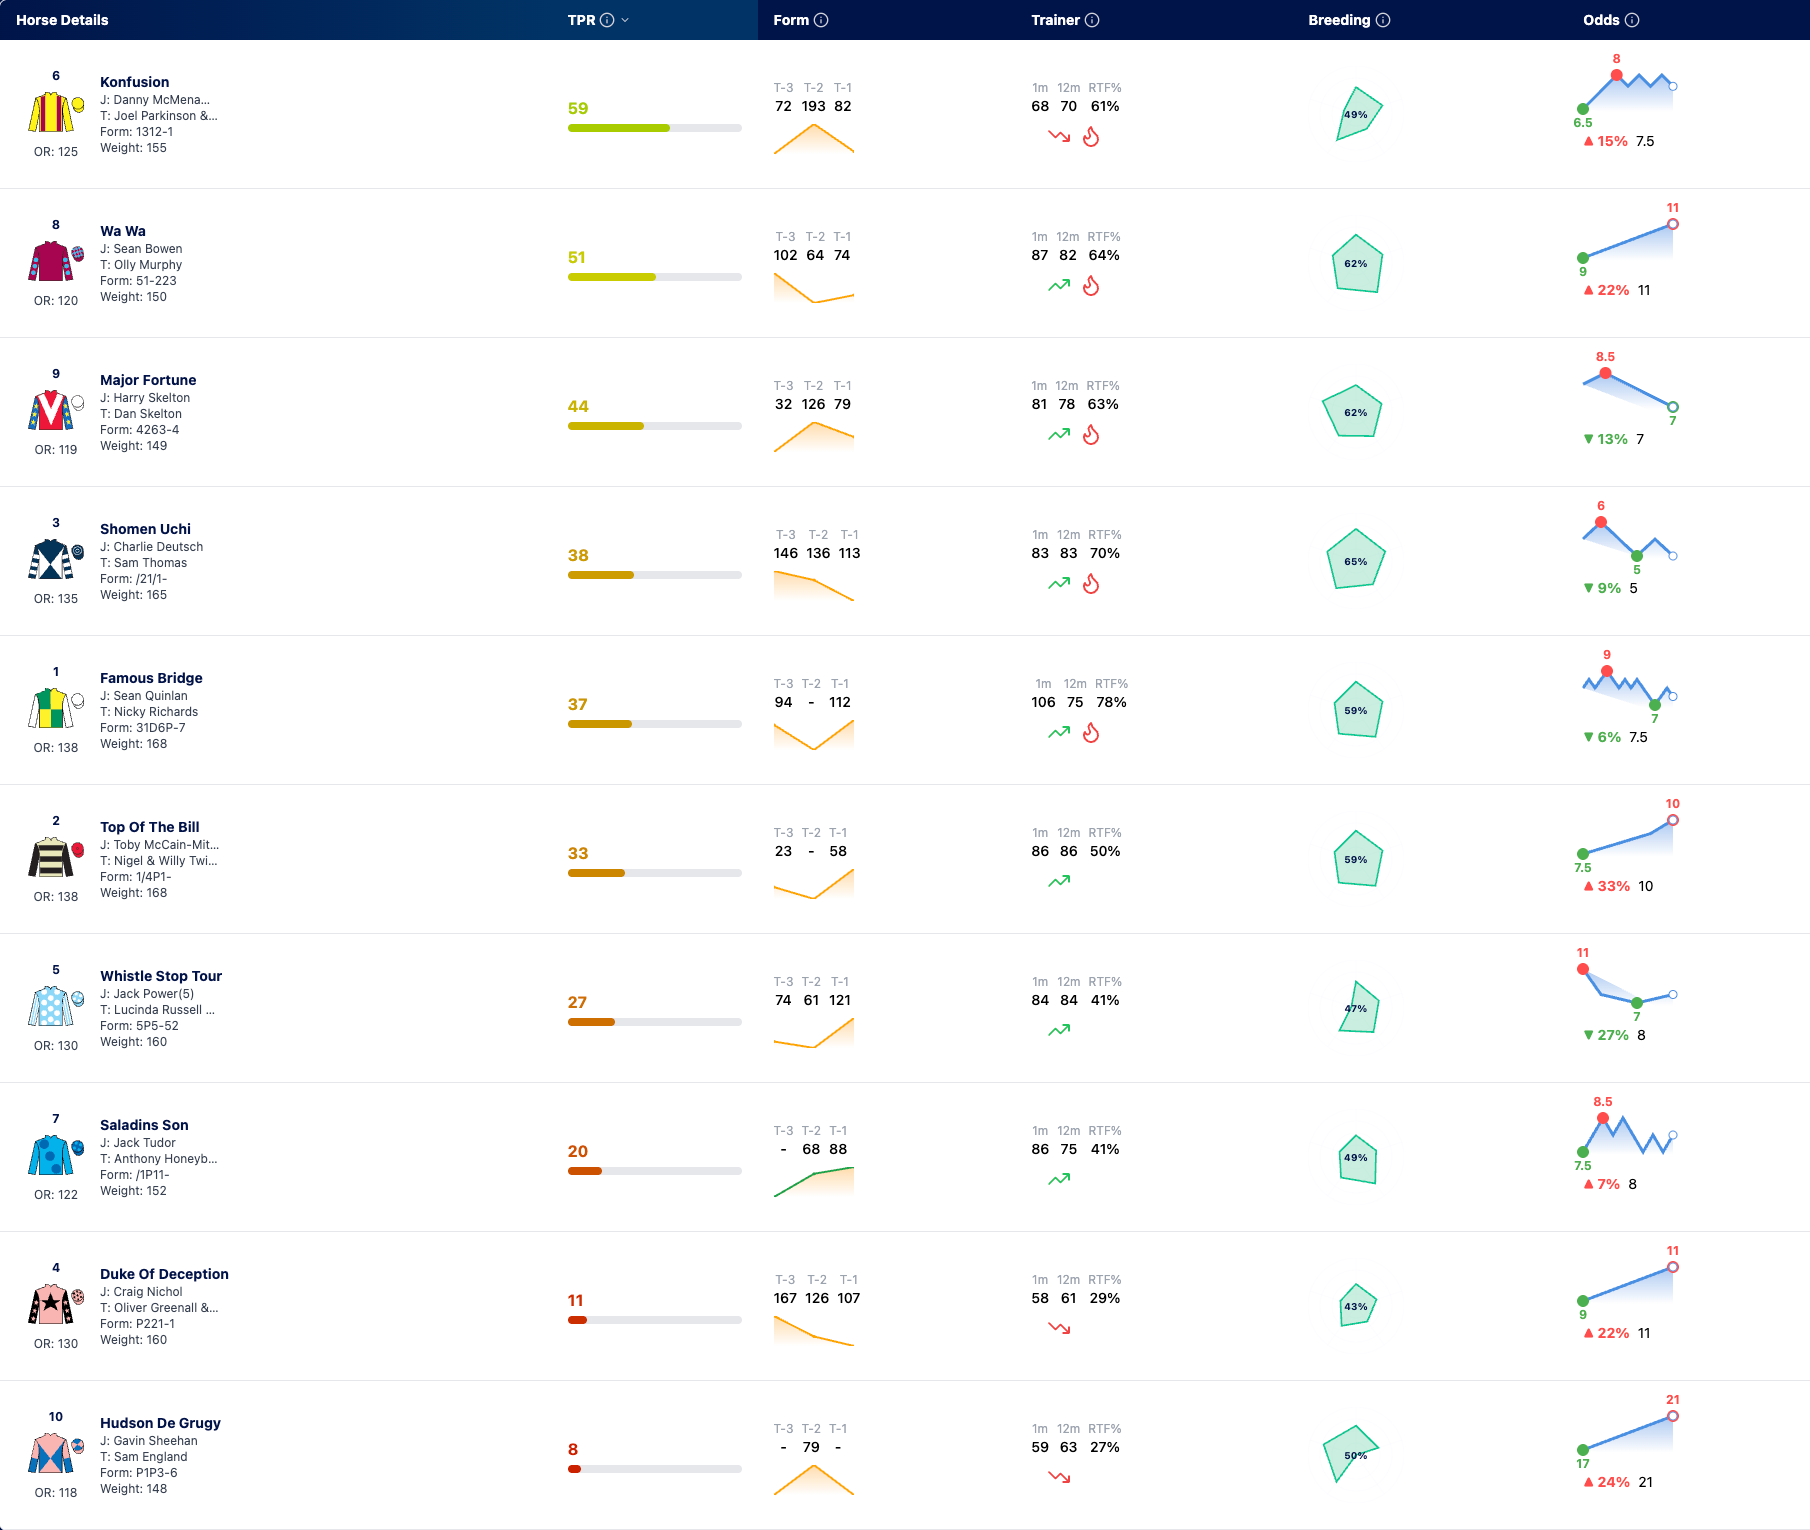Open the Famous Bridge horse link
The height and width of the screenshot is (1530, 1810).
coord(151,678)
